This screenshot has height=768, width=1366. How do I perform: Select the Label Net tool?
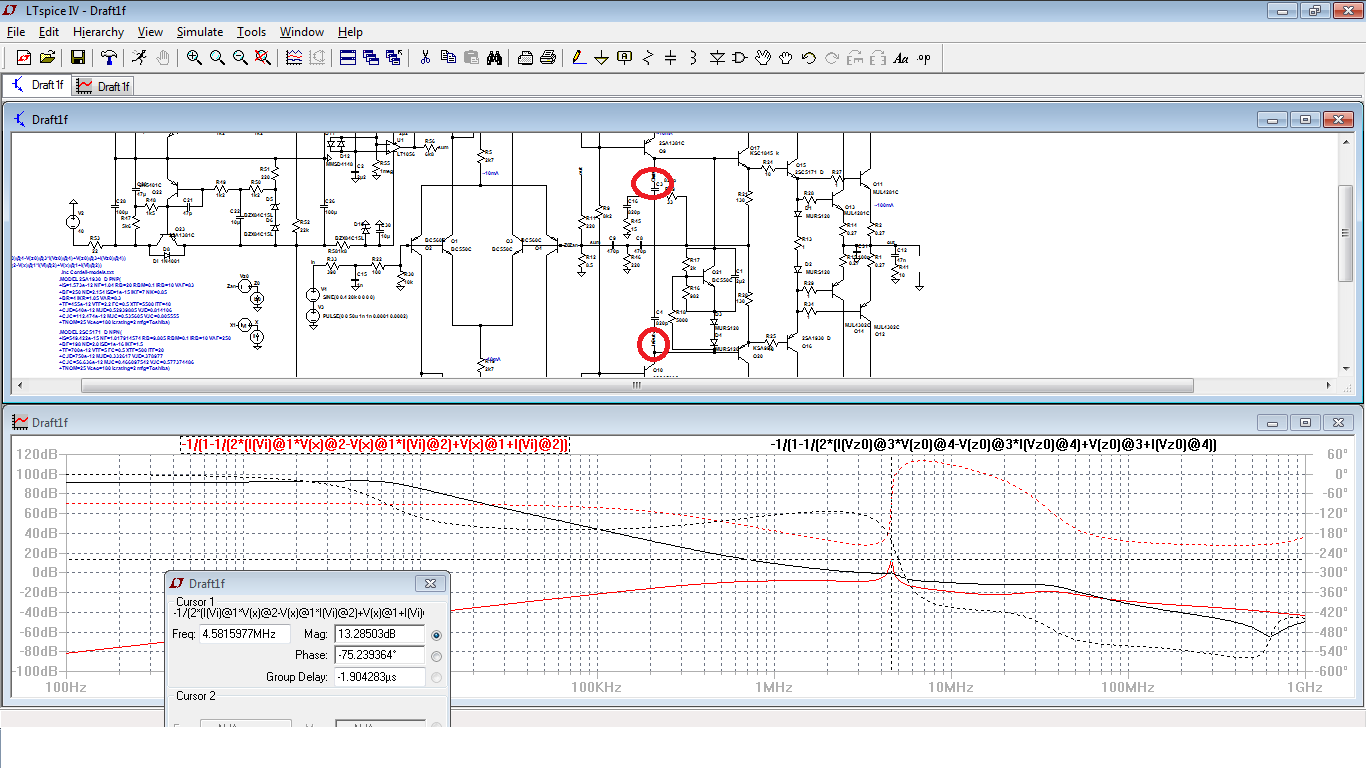coord(625,58)
